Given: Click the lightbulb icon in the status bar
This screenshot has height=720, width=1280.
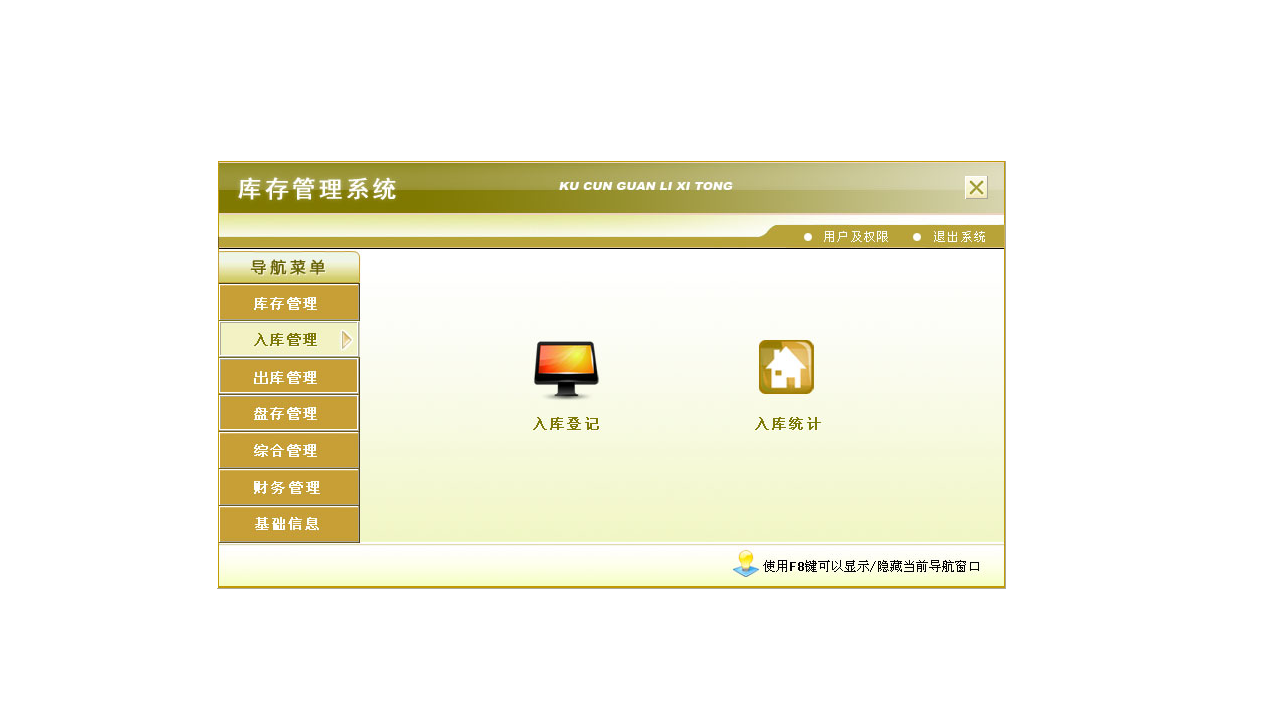Looking at the screenshot, I should [744, 563].
